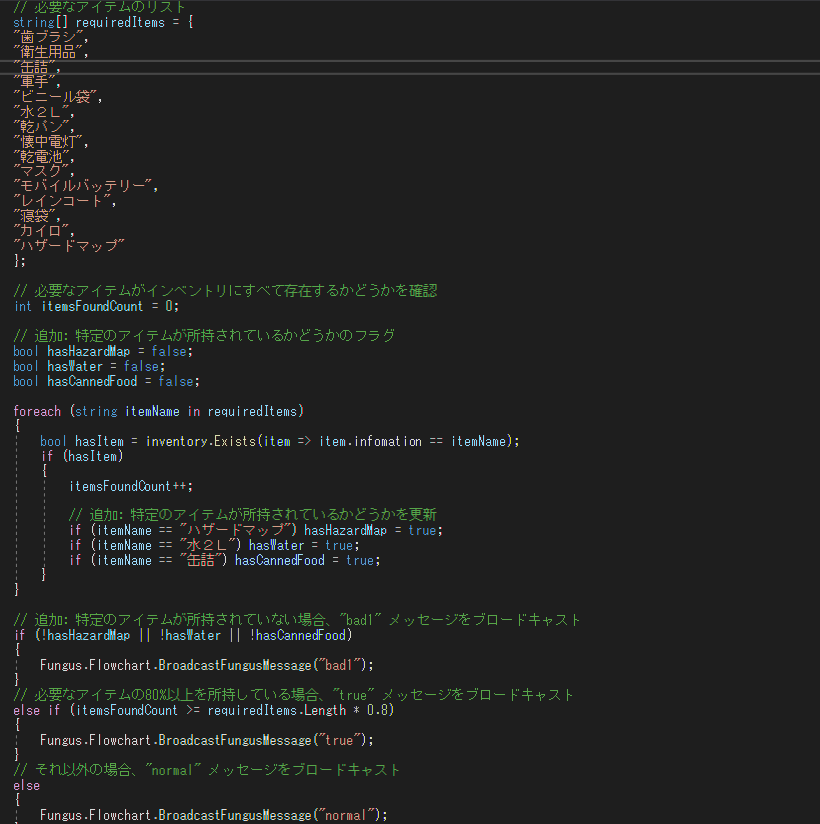820x824 pixels.
Task: Click the int itemsFoundCount = 0 line
Action: point(96,306)
